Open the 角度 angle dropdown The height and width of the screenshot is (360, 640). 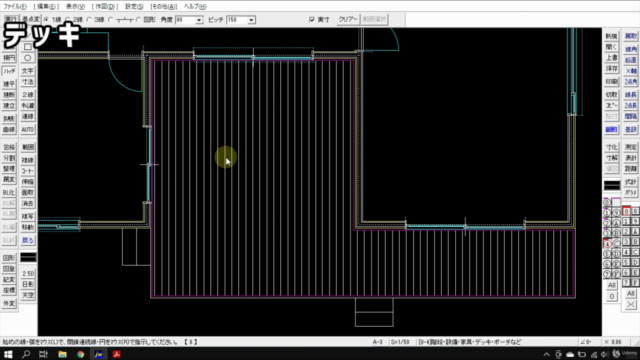click(x=199, y=20)
